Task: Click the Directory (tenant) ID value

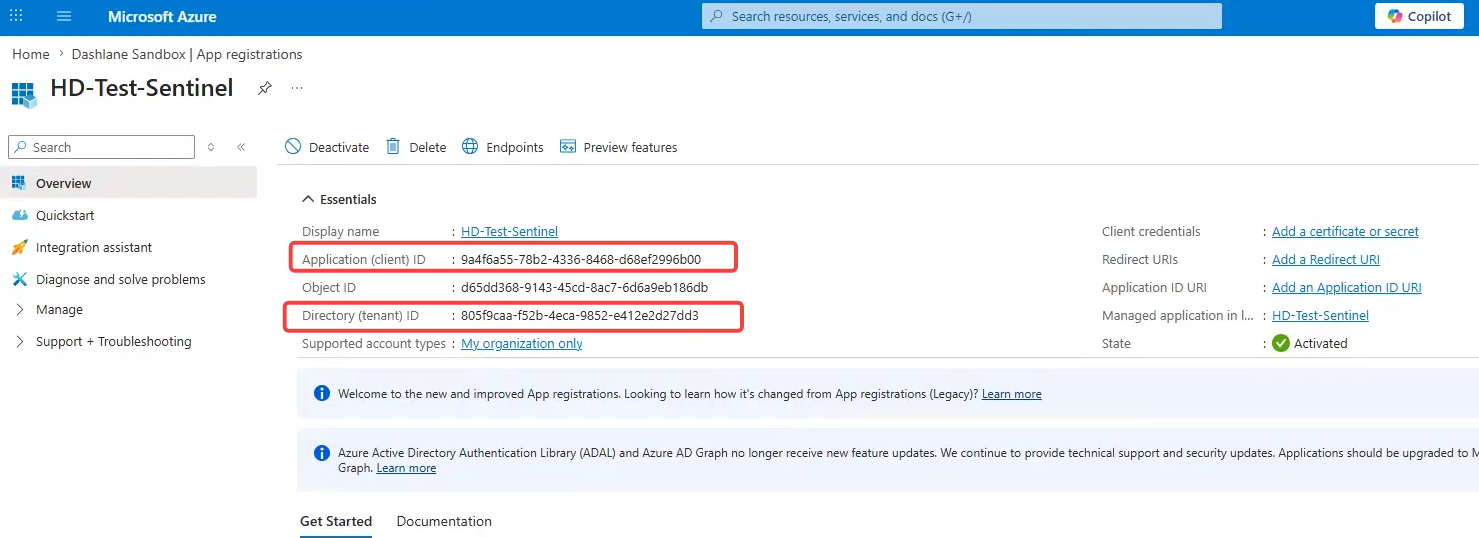Action: [x=580, y=315]
